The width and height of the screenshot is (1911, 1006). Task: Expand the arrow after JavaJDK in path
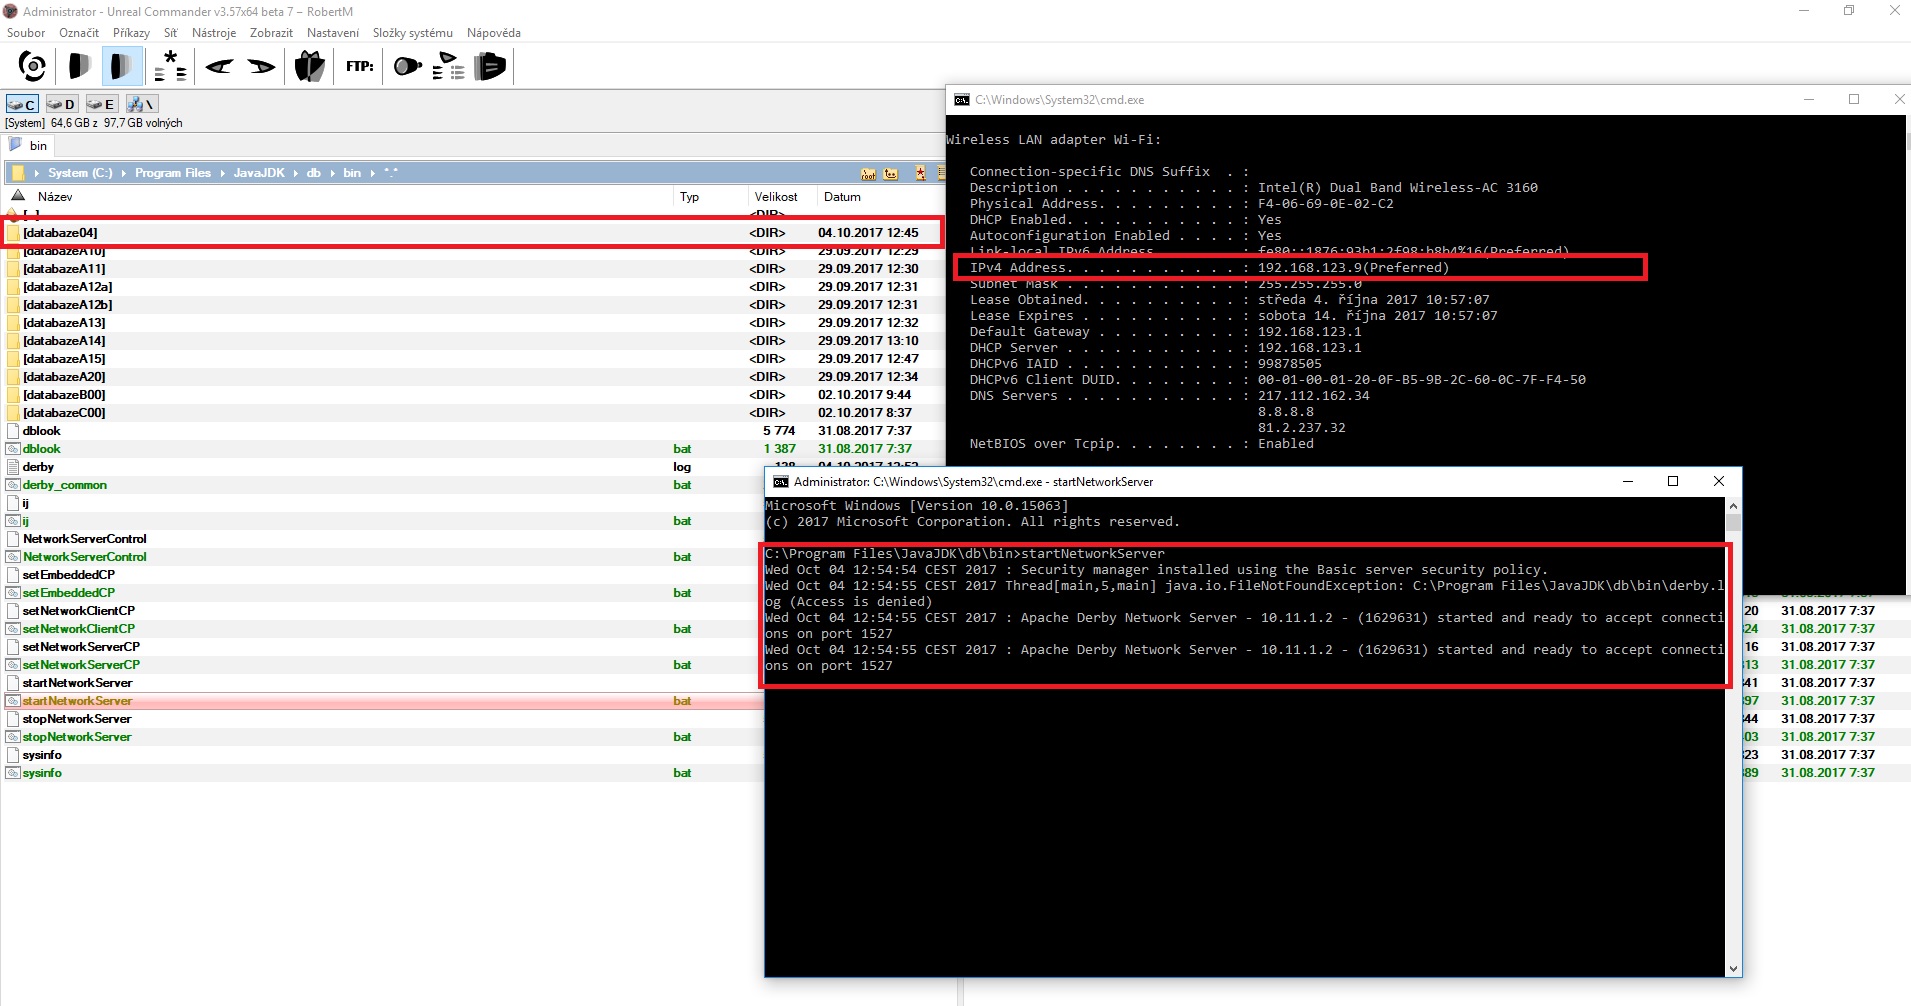296,173
